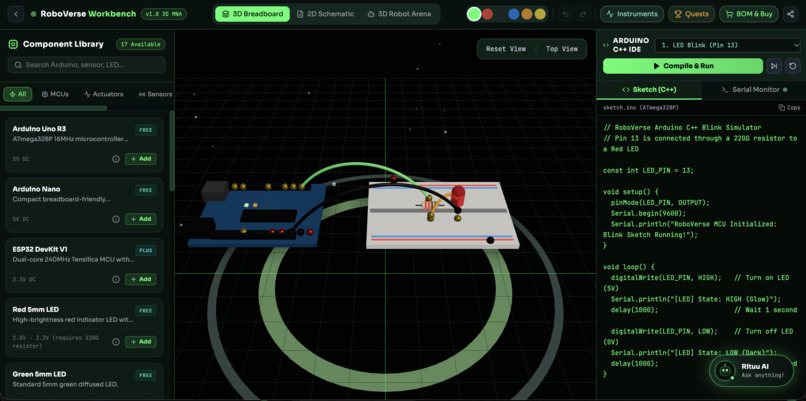The height and width of the screenshot is (401, 806).
Task: Click the FREE badge on Arduino Uno R3
Action: point(145,130)
